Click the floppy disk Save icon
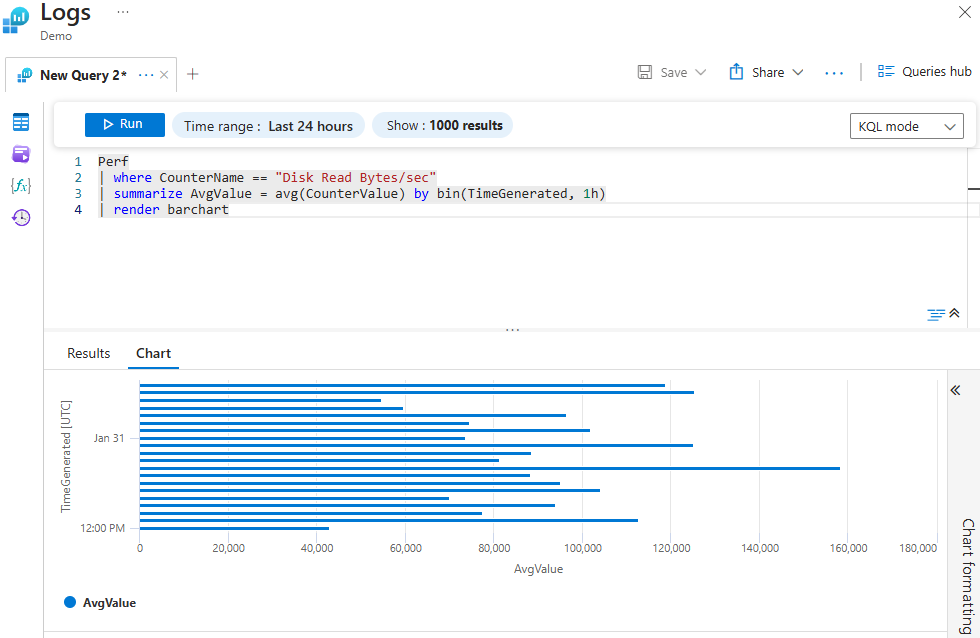 pos(644,72)
